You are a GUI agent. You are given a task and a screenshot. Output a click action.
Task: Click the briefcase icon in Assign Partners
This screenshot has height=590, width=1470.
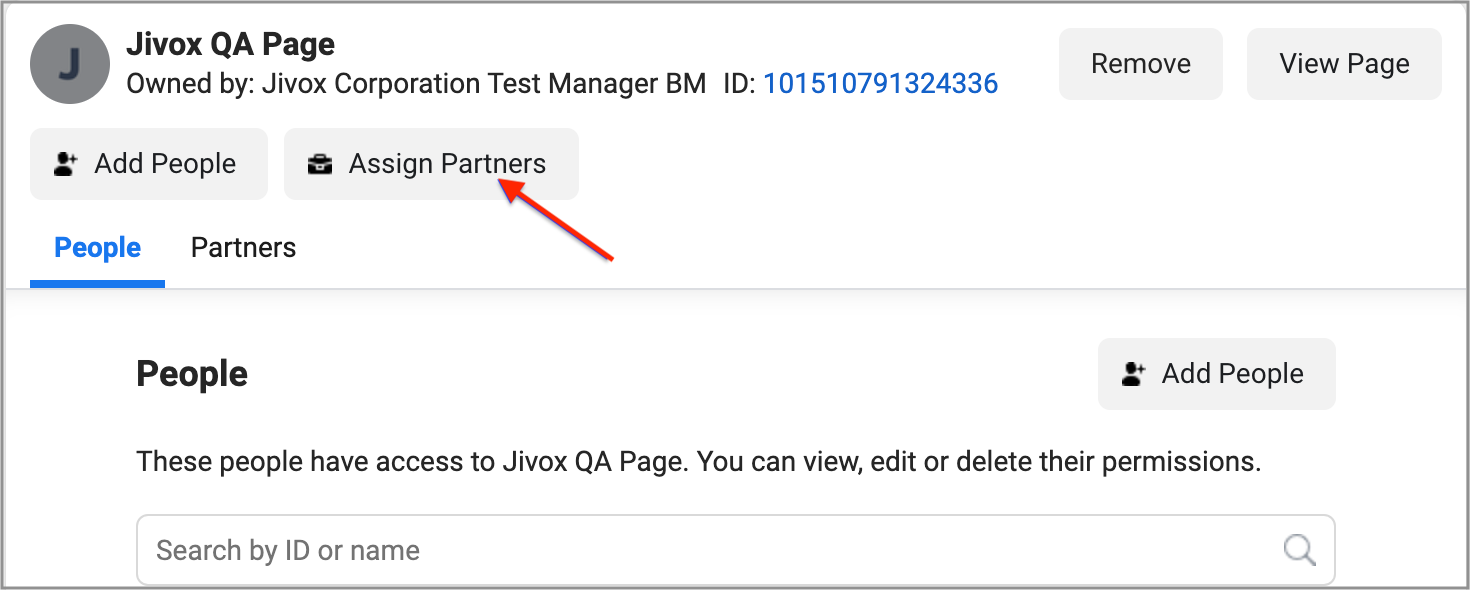[x=320, y=164]
